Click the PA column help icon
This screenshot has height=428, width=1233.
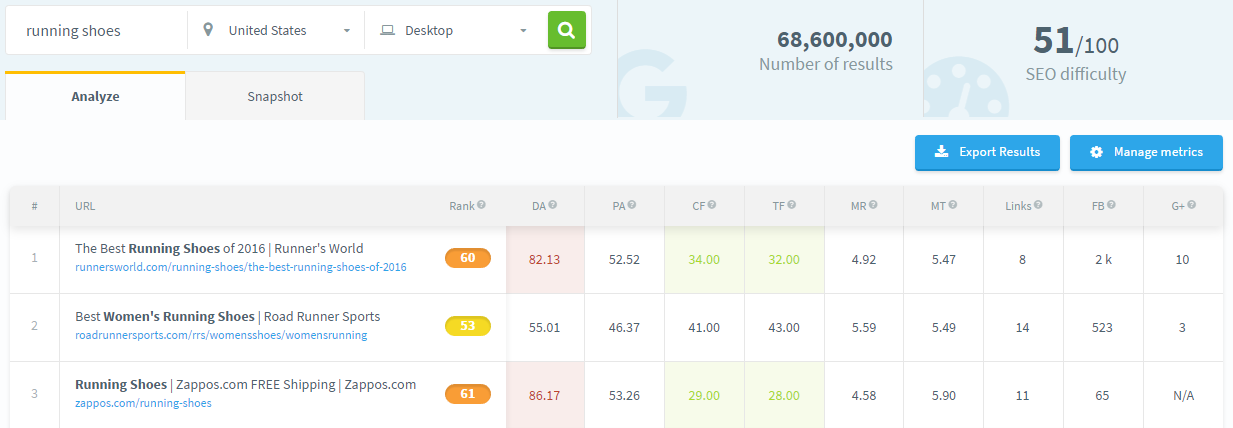point(632,205)
